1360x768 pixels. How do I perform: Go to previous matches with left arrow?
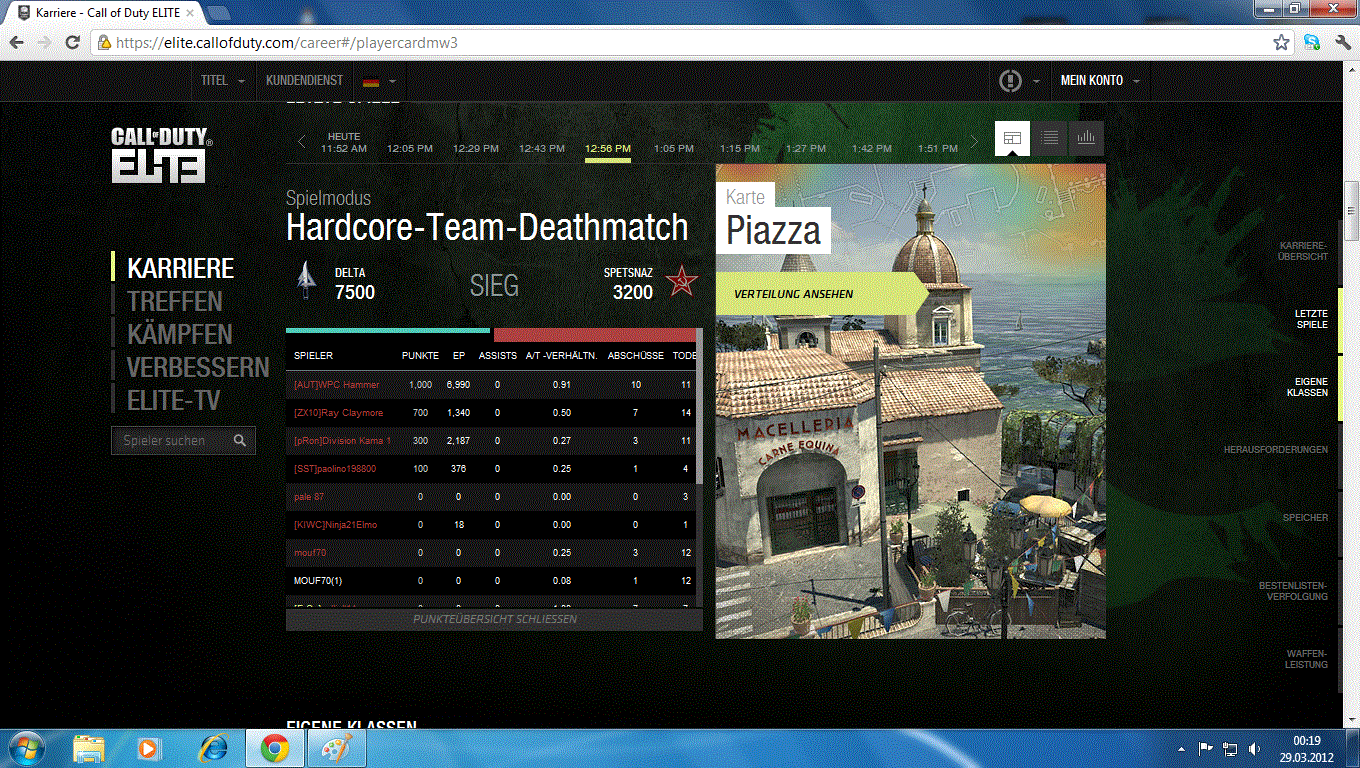(x=301, y=142)
